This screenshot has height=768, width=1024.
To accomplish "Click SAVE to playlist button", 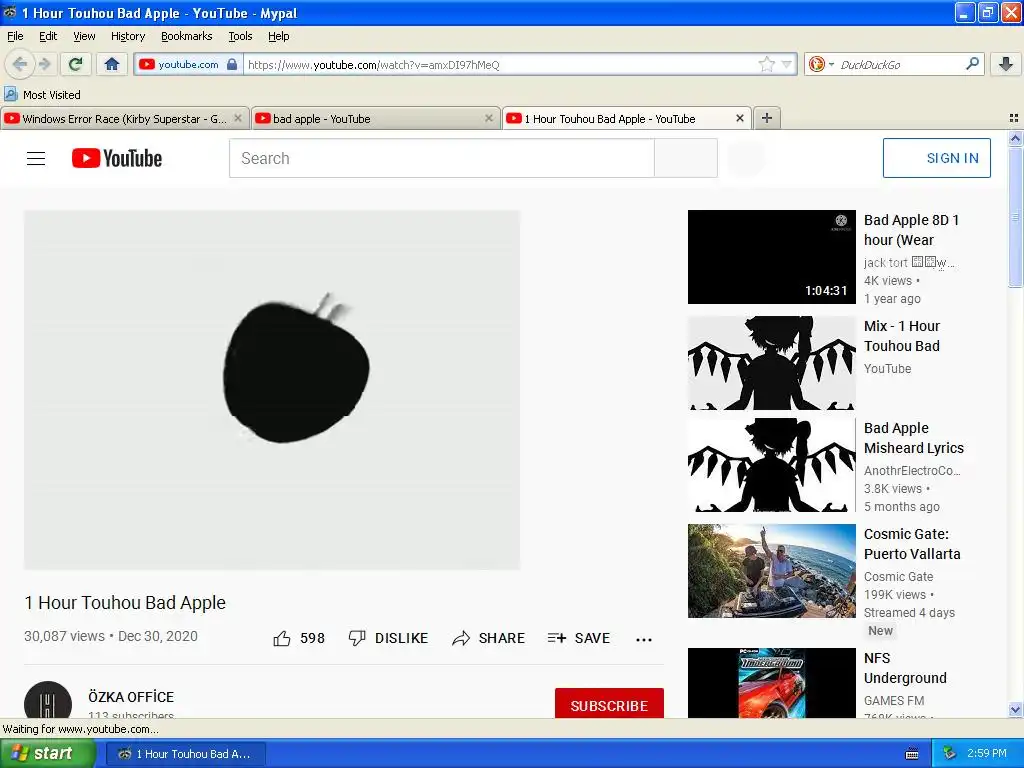I will pyautogui.click(x=579, y=638).
